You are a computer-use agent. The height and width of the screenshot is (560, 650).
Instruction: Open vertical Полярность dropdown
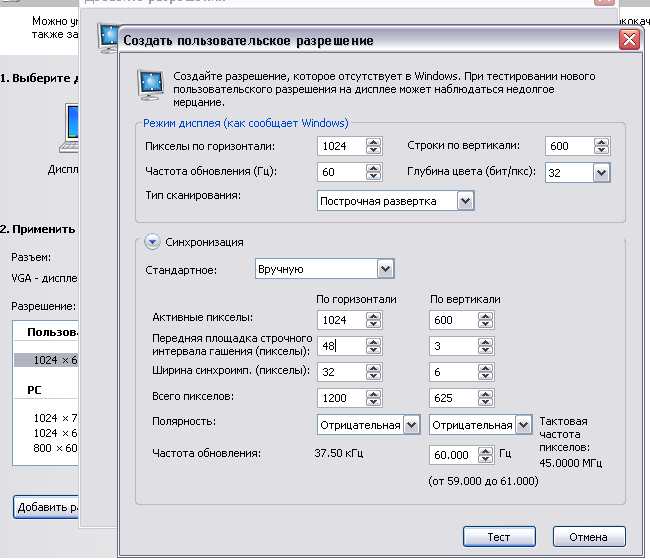[x=523, y=425]
